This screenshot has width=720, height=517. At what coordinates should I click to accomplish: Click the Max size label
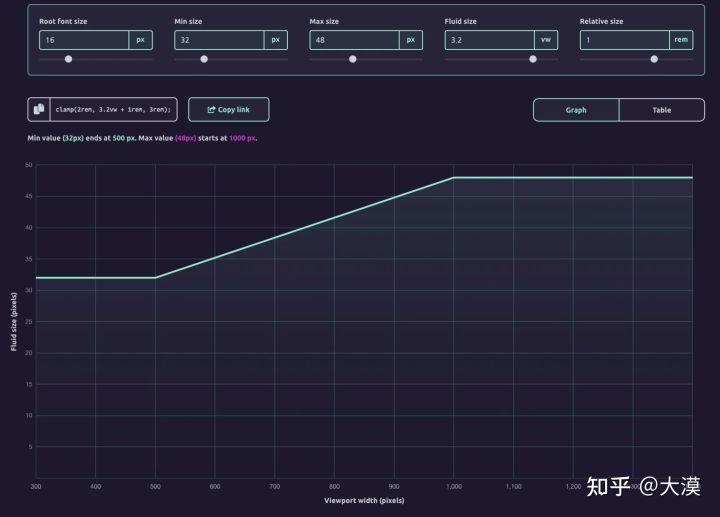tap(324, 21)
